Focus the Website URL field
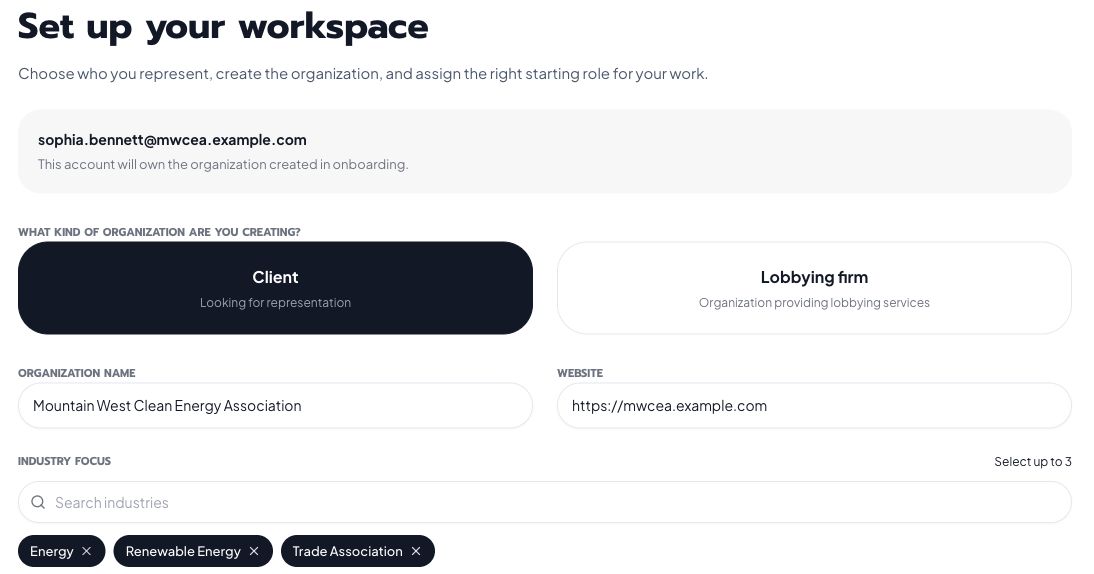The image size is (1094, 574). (814, 406)
